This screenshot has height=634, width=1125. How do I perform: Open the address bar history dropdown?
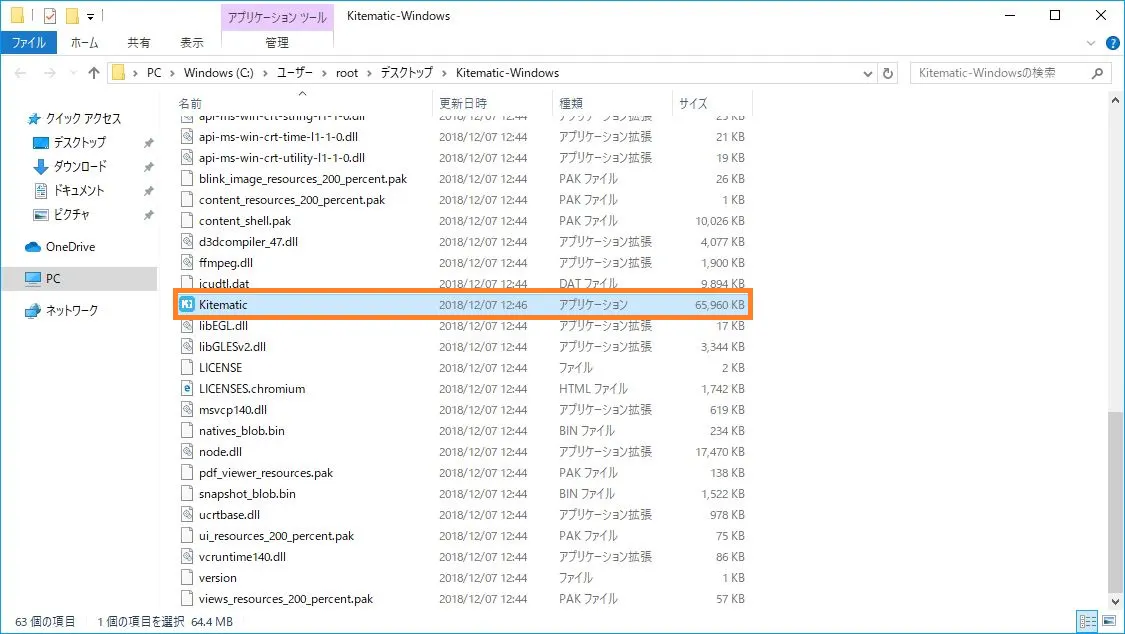(x=867, y=73)
